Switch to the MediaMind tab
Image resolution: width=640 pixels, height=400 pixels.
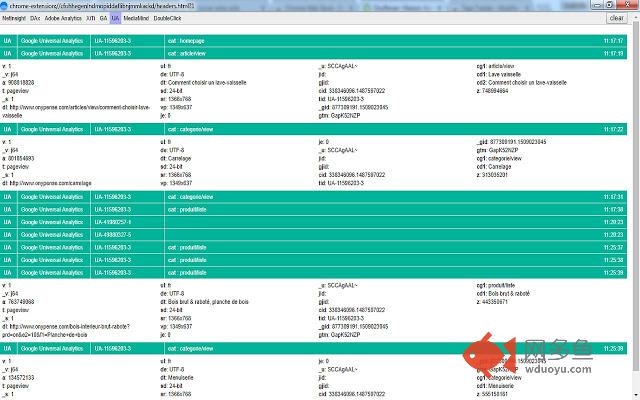coord(136,18)
